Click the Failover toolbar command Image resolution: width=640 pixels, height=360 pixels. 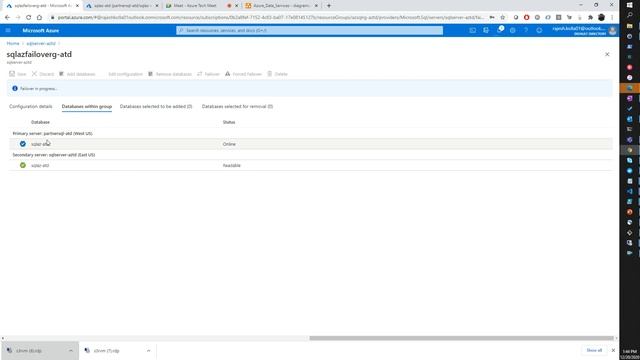tap(208, 74)
